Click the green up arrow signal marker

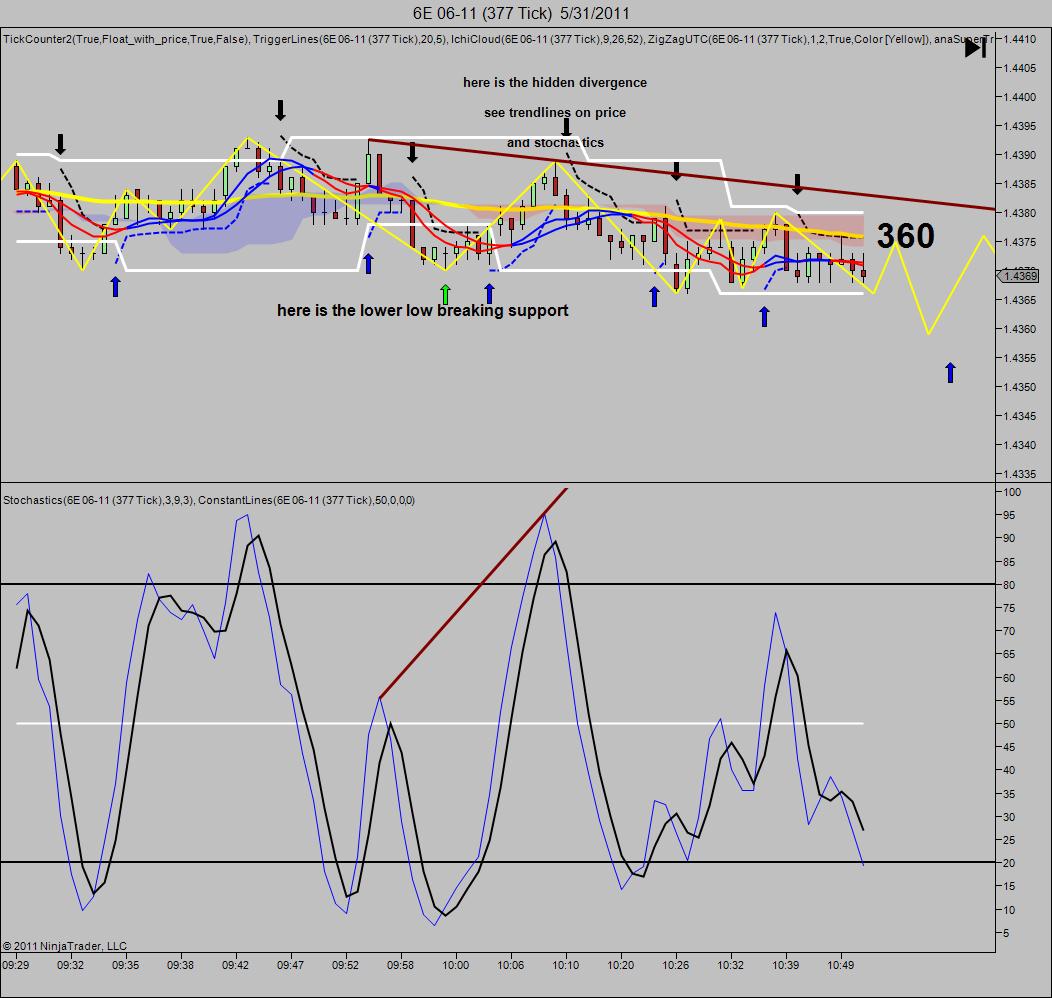pos(445,294)
